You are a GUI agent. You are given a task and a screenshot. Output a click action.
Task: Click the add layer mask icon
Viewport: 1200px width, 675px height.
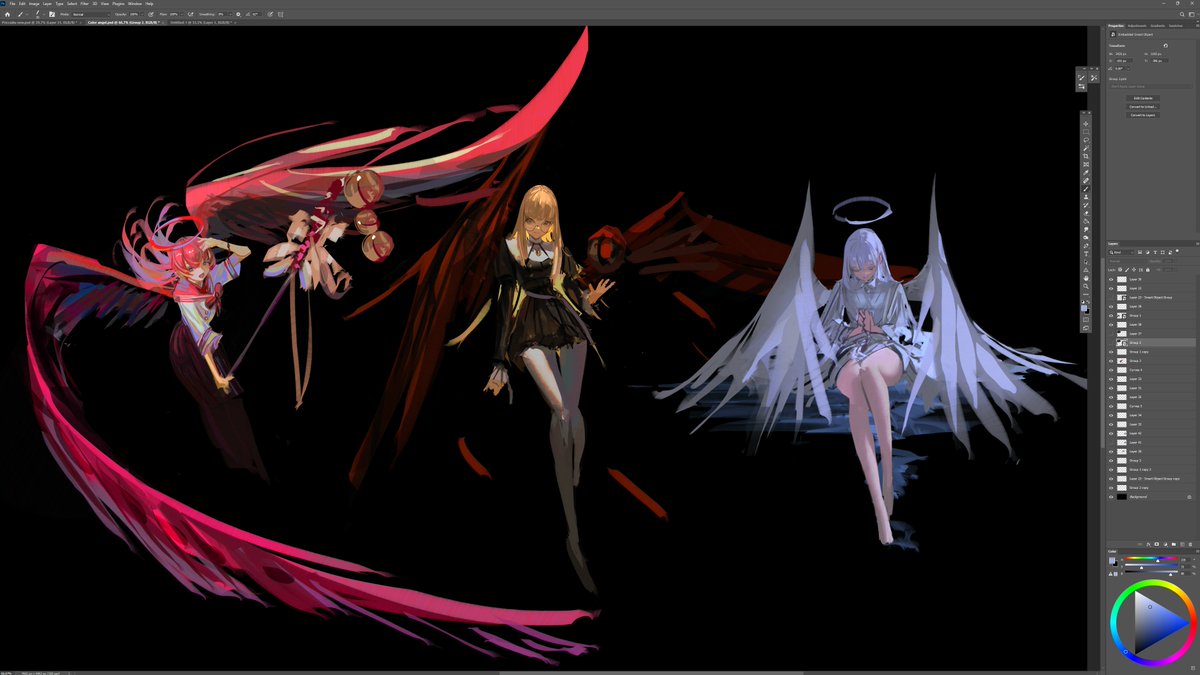pos(1157,544)
